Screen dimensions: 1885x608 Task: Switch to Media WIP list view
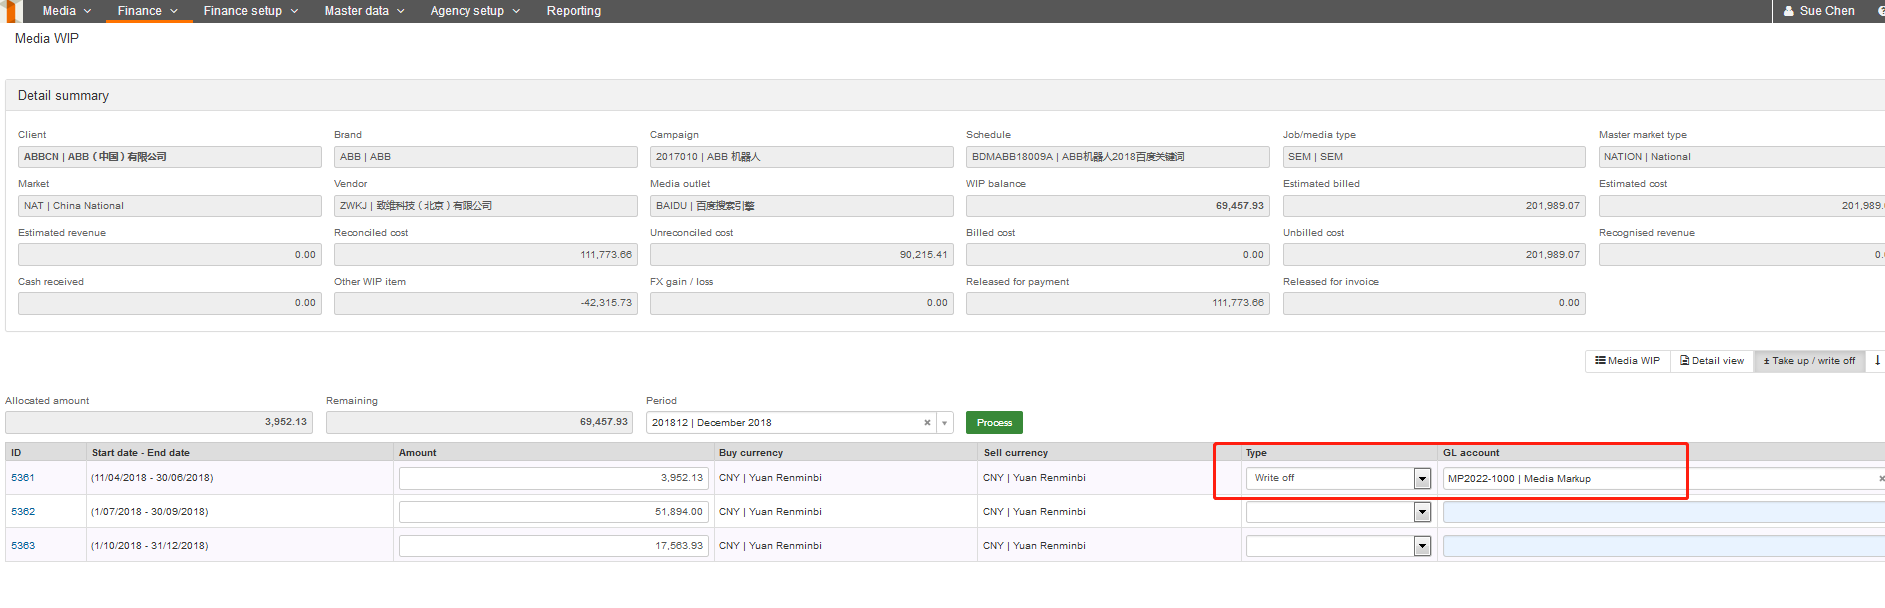pos(1627,361)
